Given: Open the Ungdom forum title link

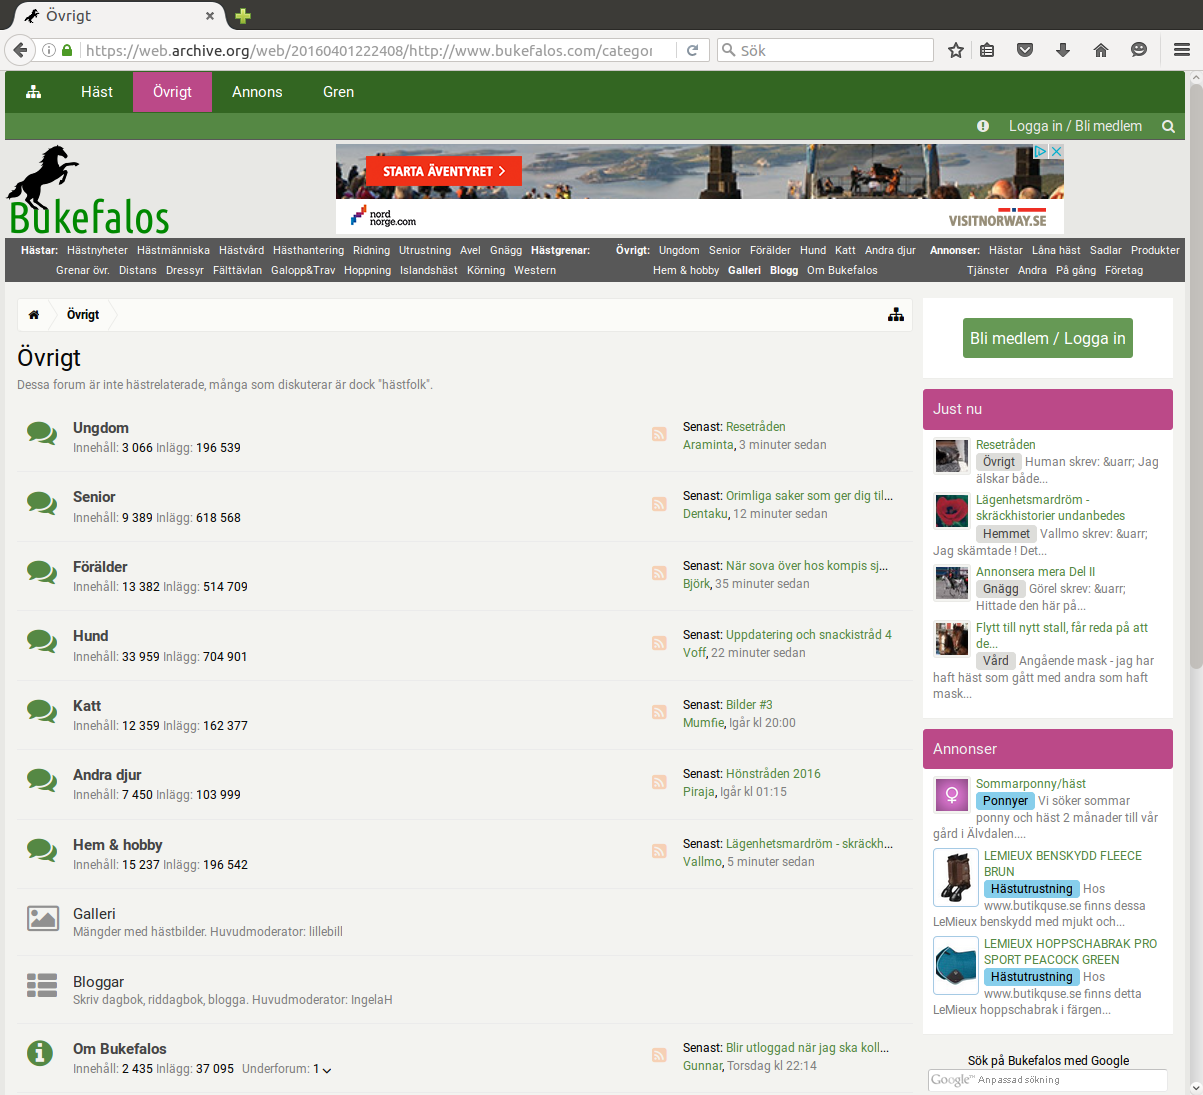Looking at the screenshot, I should click(101, 428).
